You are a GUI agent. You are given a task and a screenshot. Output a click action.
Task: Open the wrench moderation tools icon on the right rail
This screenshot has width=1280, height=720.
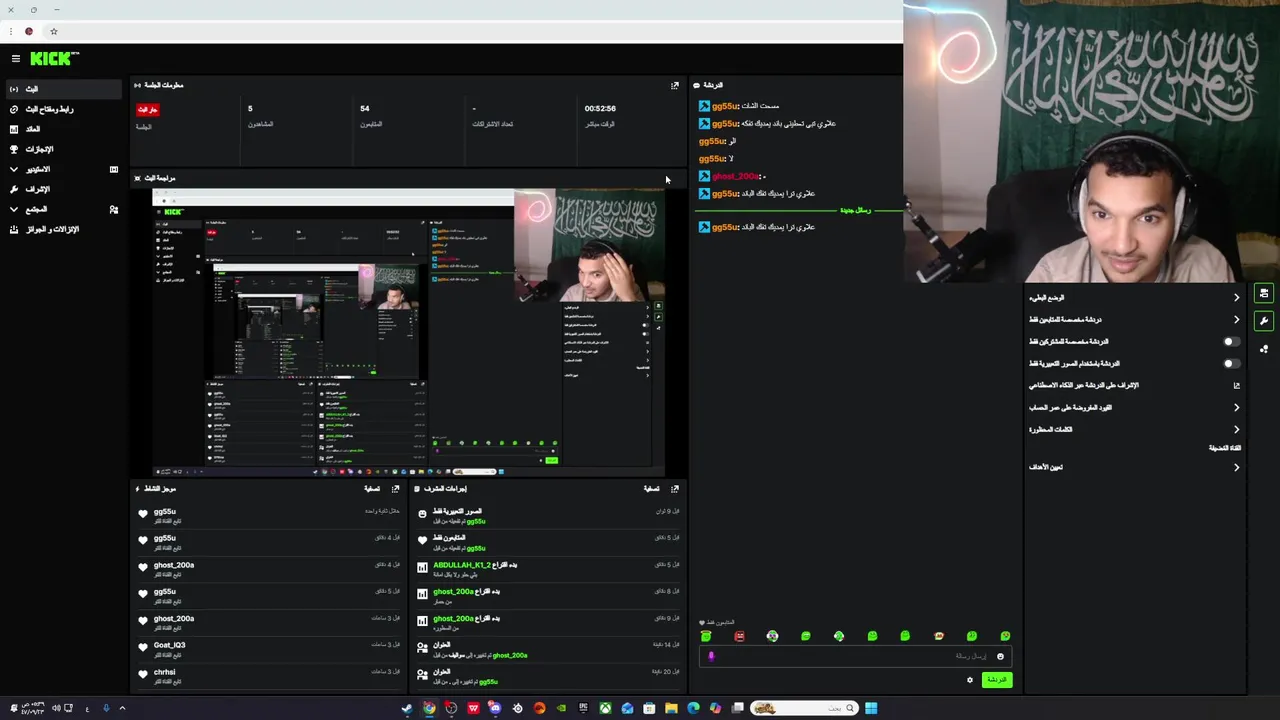(1264, 321)
